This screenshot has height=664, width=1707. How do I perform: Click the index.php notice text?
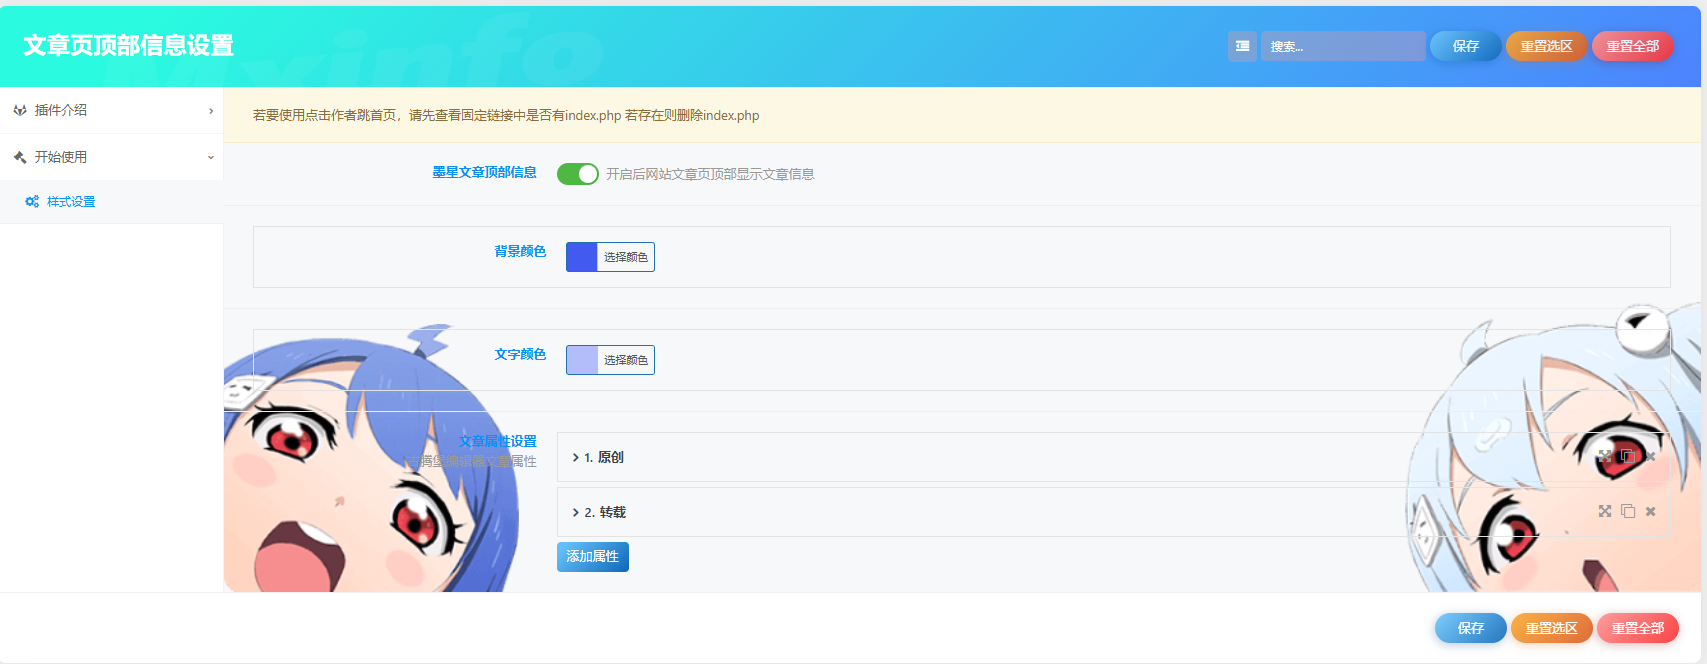point(506,116)
